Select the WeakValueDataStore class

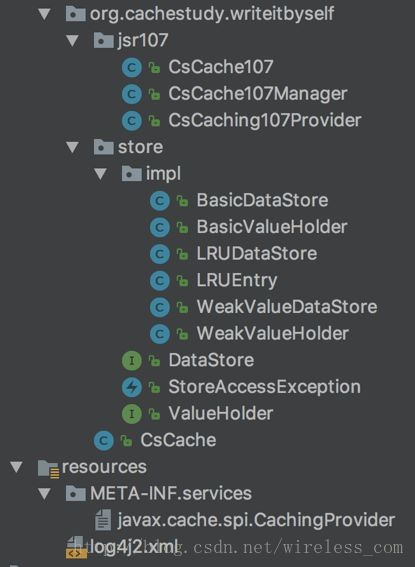click(x=287, y=307)
